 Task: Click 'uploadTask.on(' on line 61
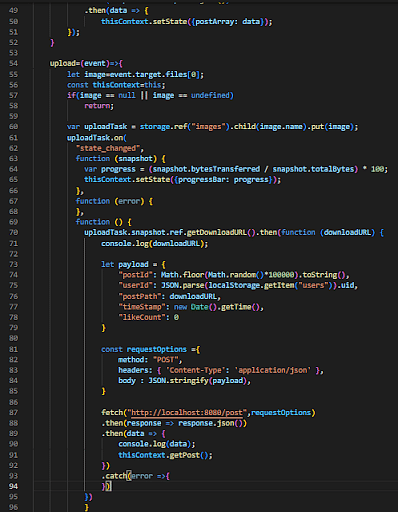[x=97, y=138]
